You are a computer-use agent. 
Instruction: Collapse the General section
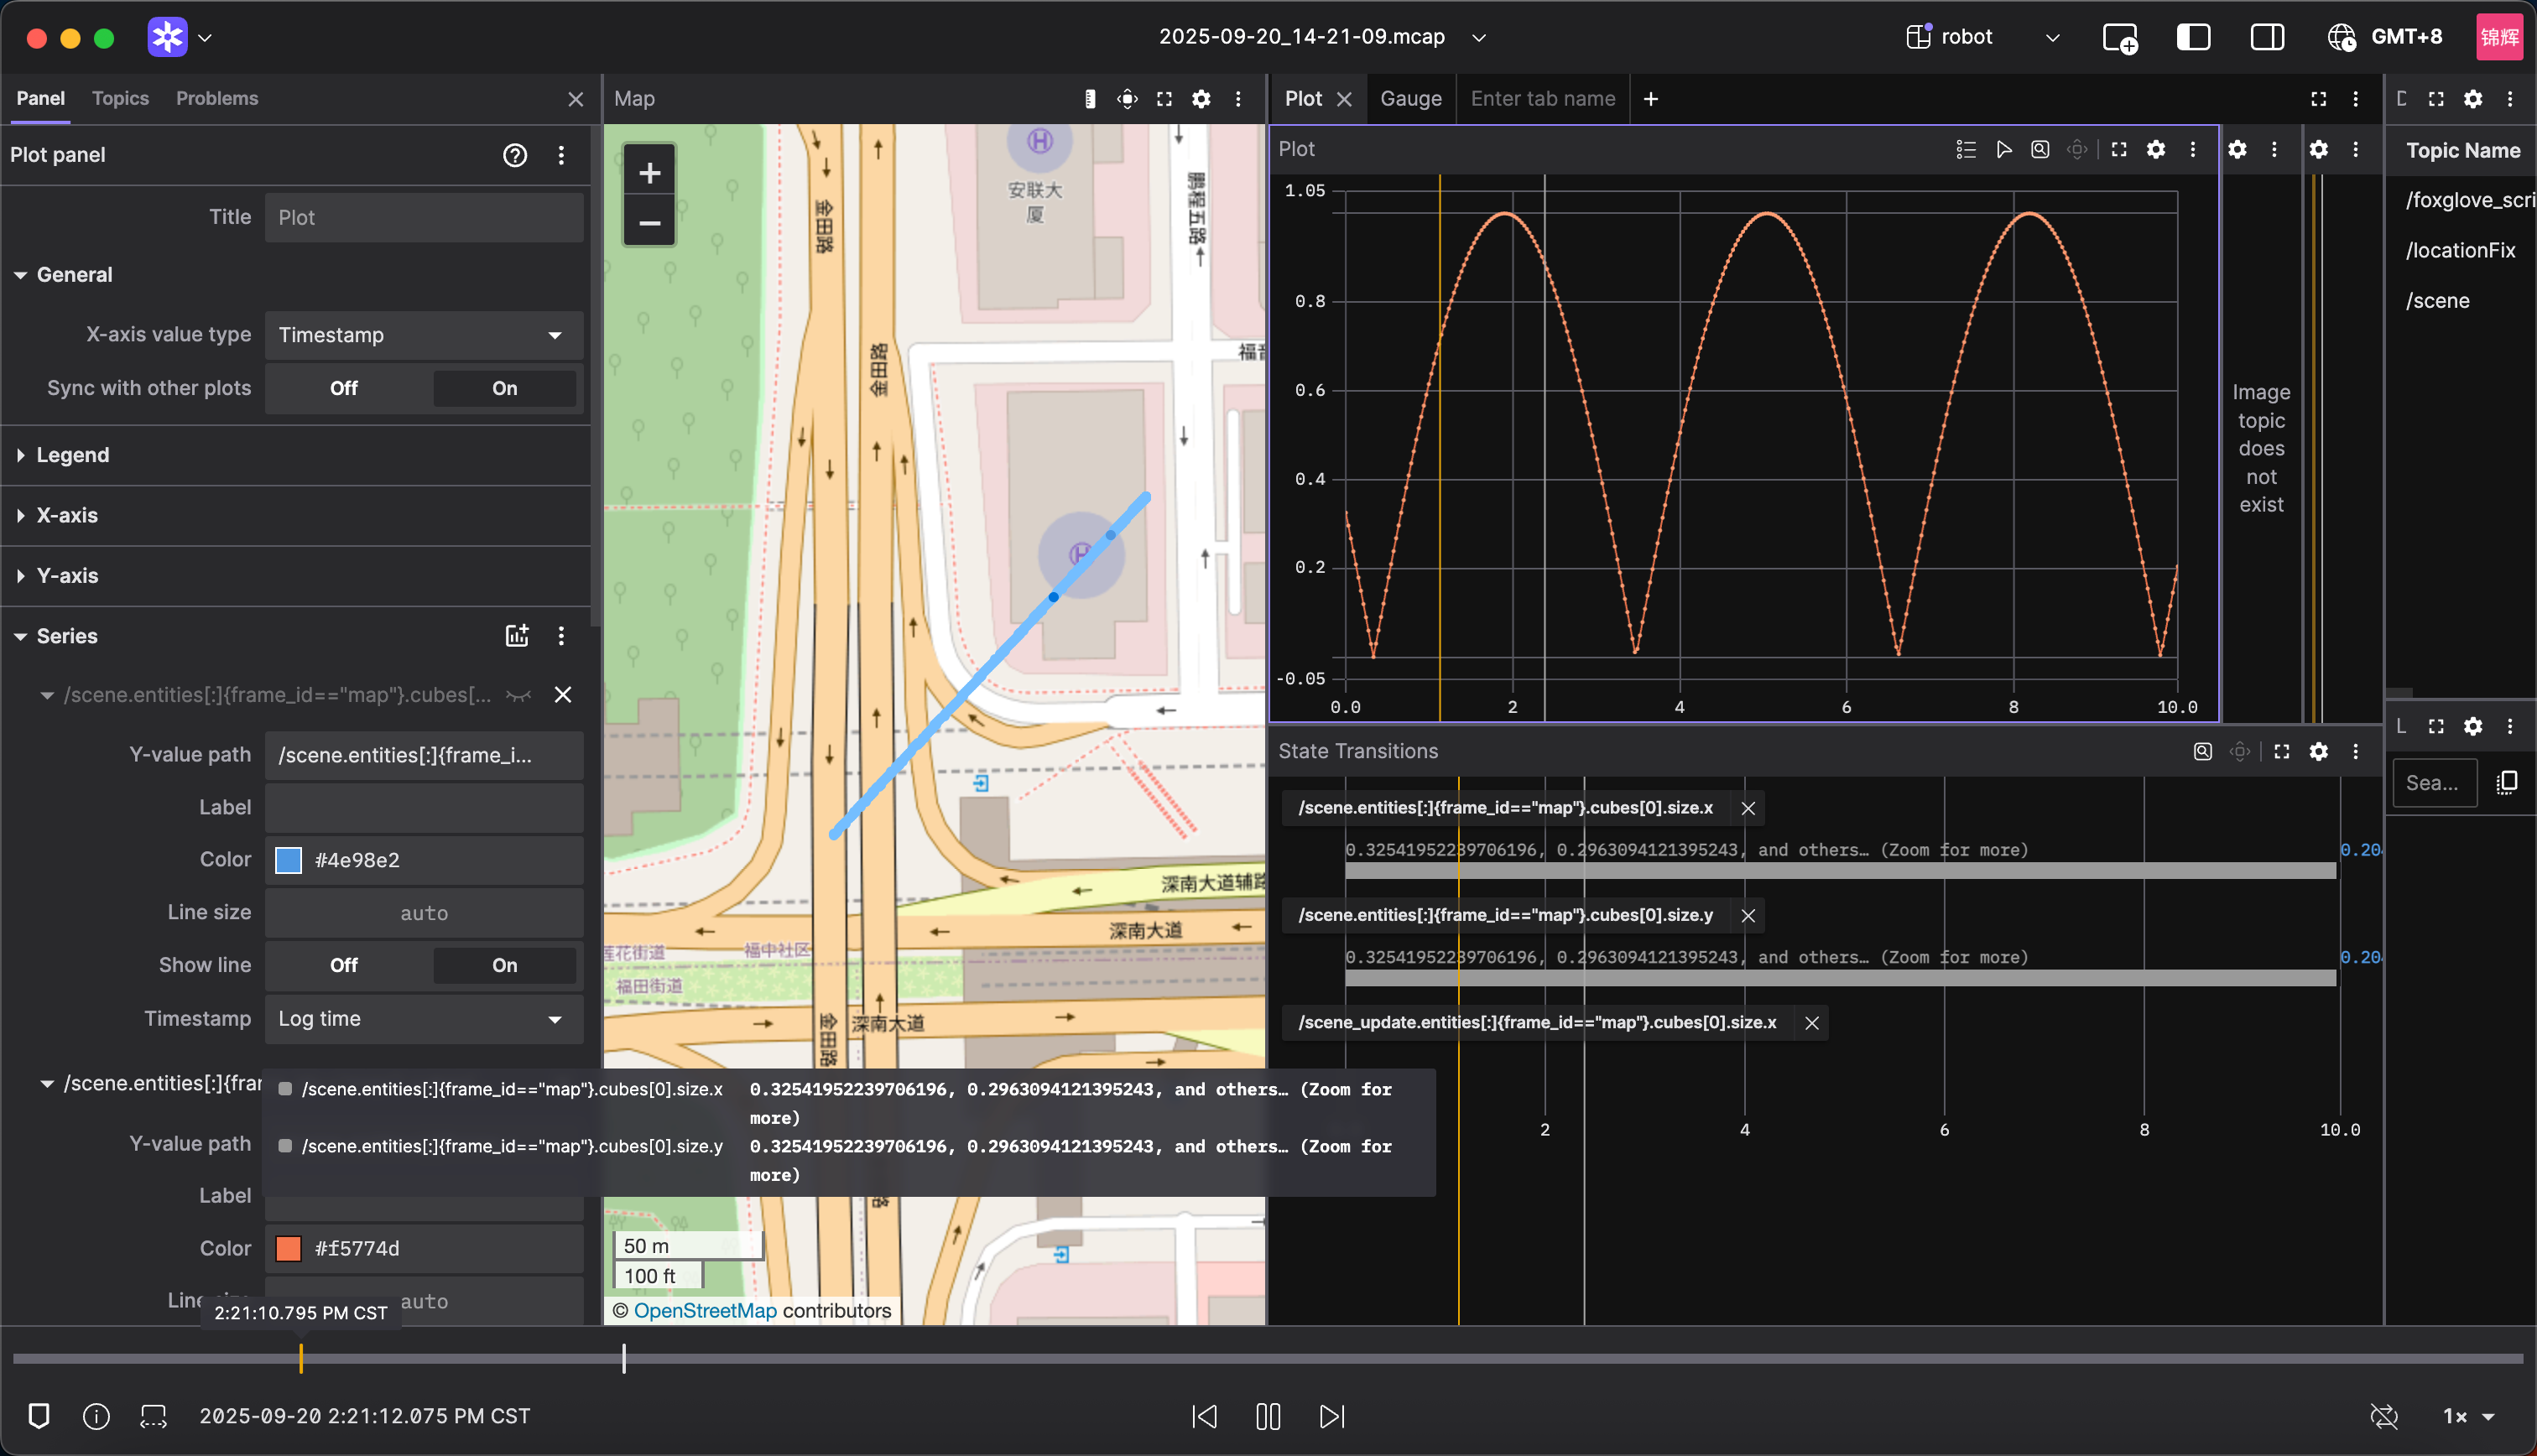point(74,275)
